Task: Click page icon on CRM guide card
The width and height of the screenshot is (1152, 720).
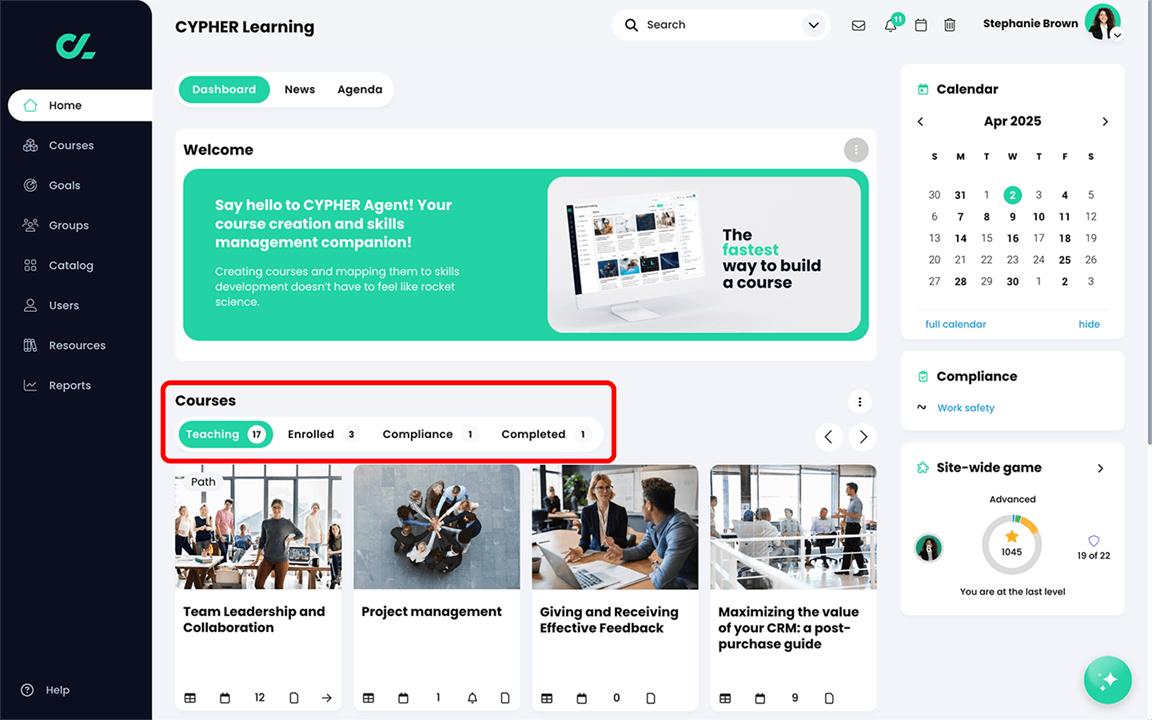Action: click(x=829, y=698)
